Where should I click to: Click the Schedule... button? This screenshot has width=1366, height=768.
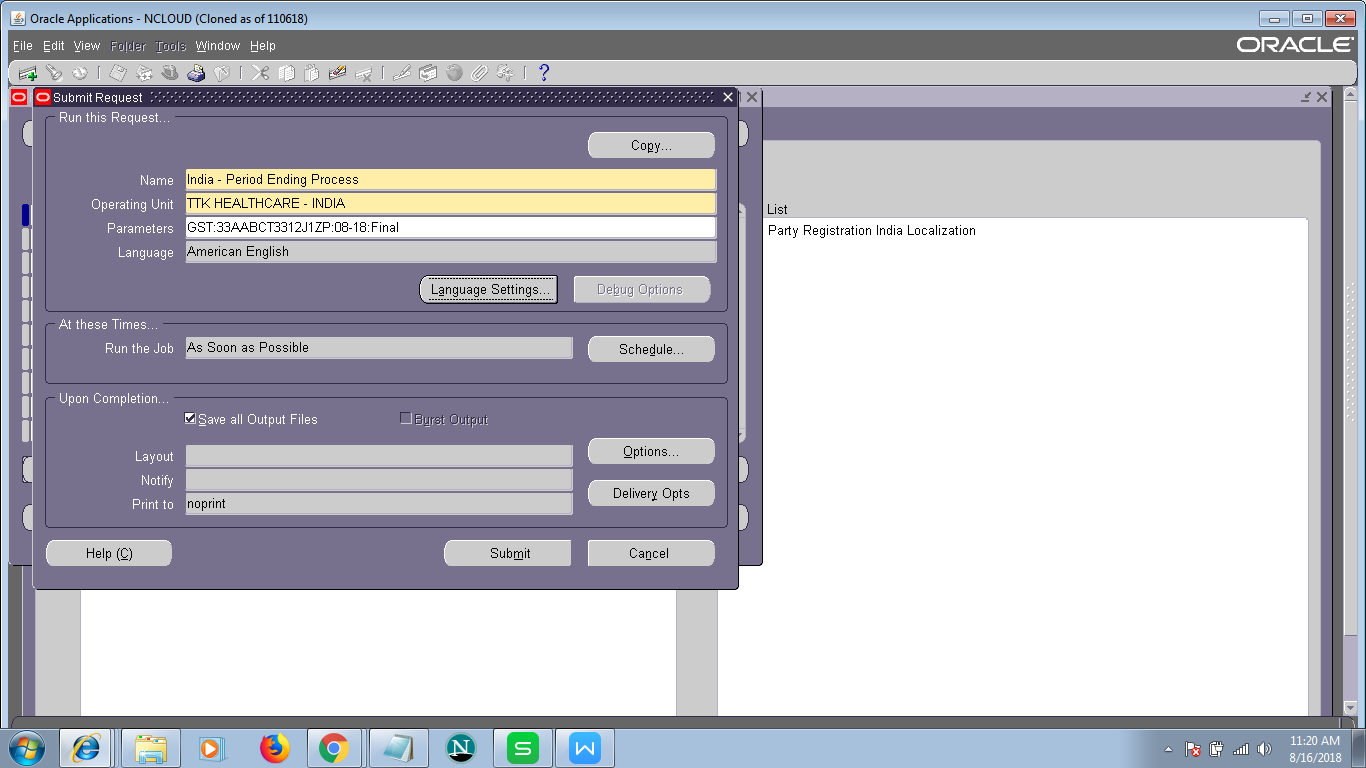[651, 349]
